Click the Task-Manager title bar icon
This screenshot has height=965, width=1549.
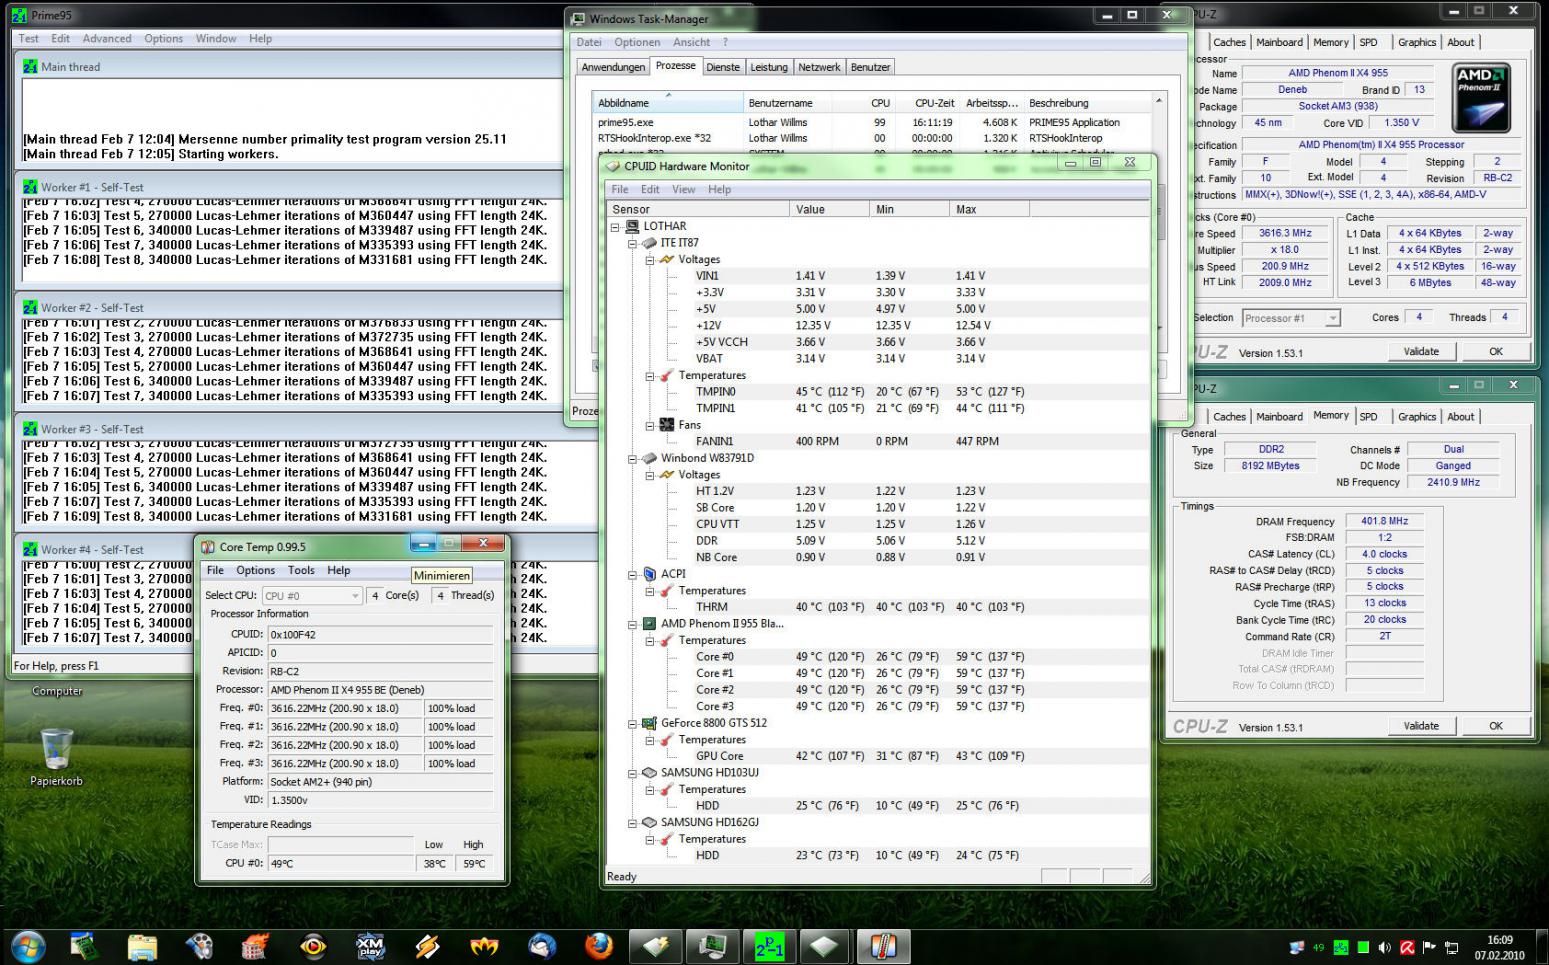(577, 18)
